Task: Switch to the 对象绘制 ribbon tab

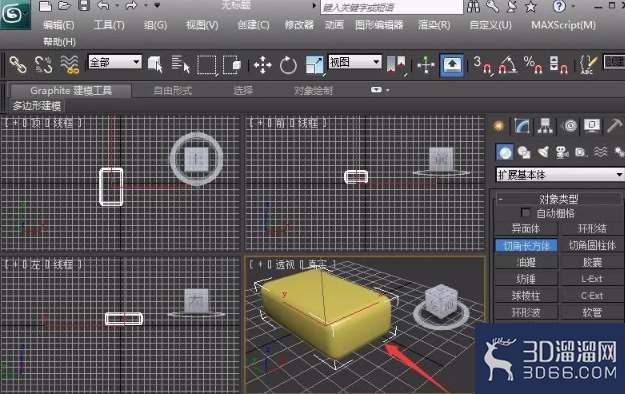Action: point(313,91)
